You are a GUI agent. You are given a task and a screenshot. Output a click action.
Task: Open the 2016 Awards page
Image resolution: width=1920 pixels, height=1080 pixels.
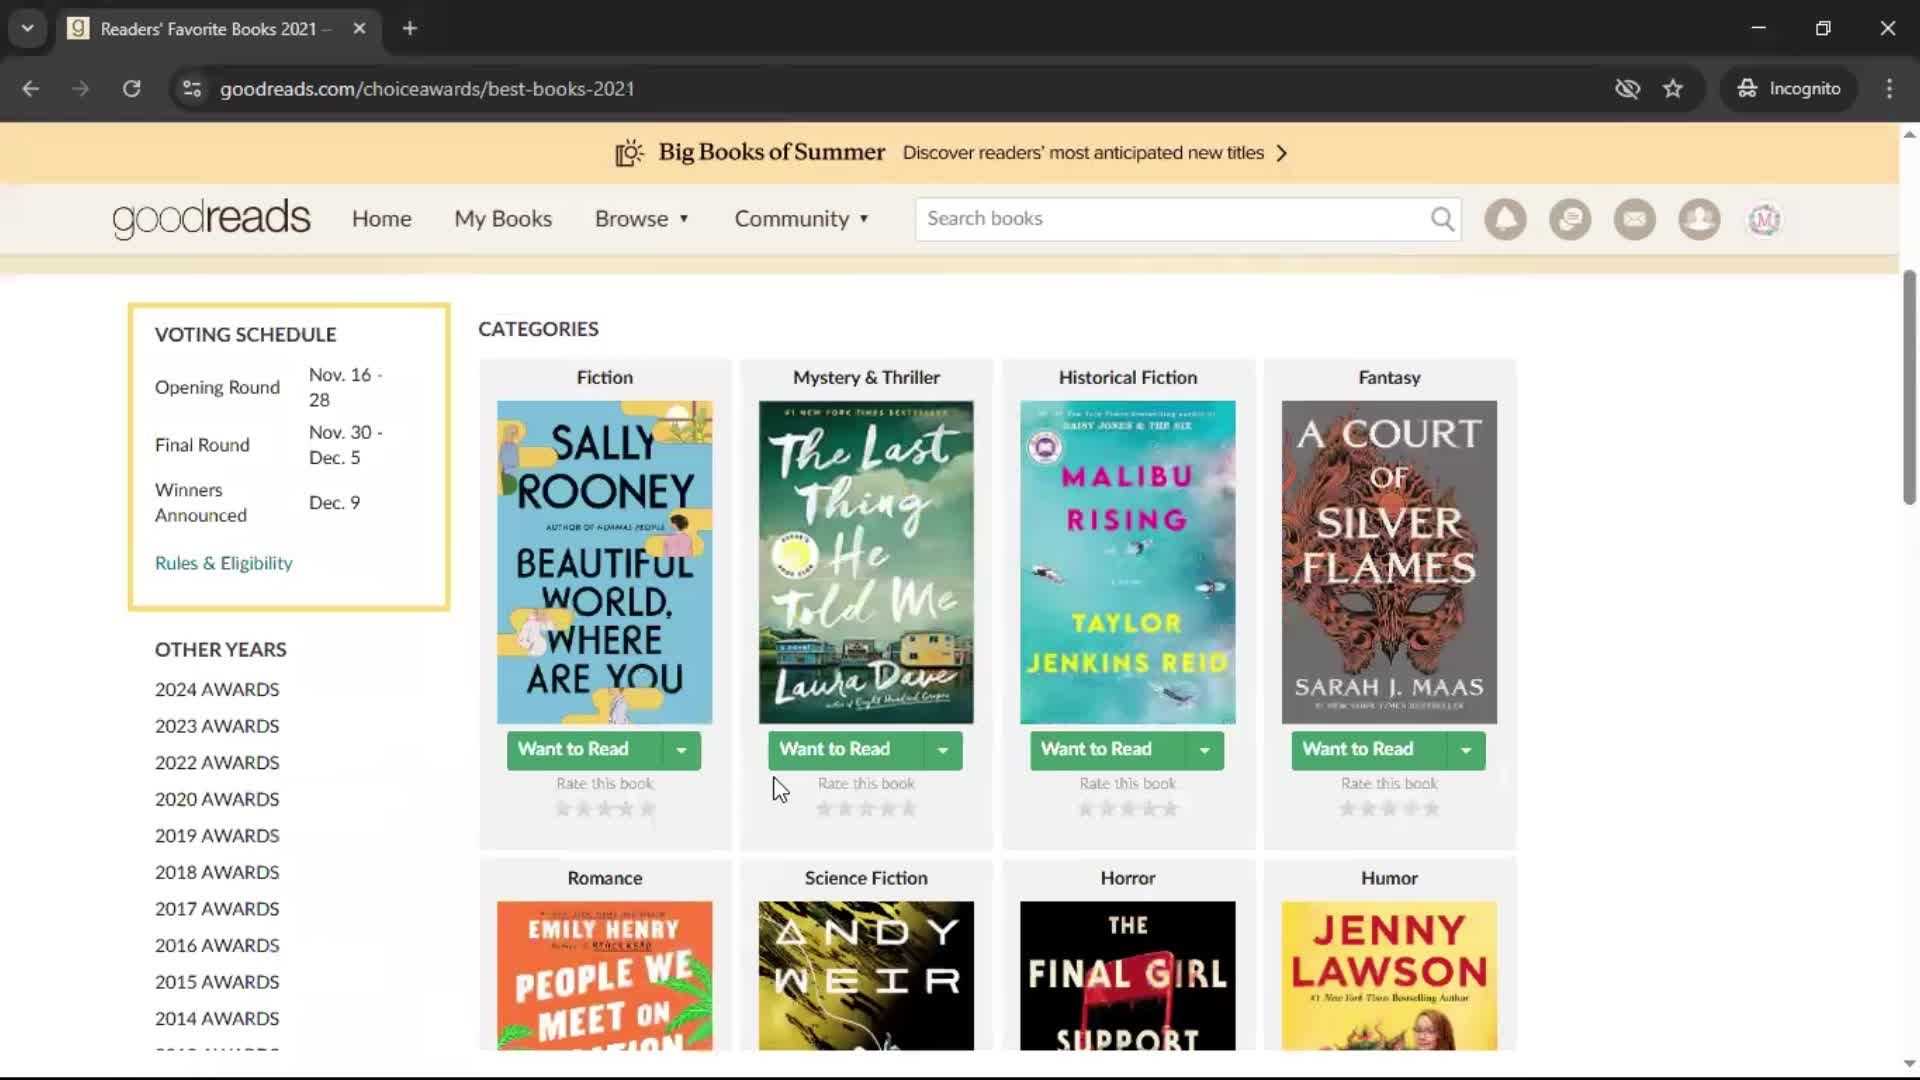[217, 945]
